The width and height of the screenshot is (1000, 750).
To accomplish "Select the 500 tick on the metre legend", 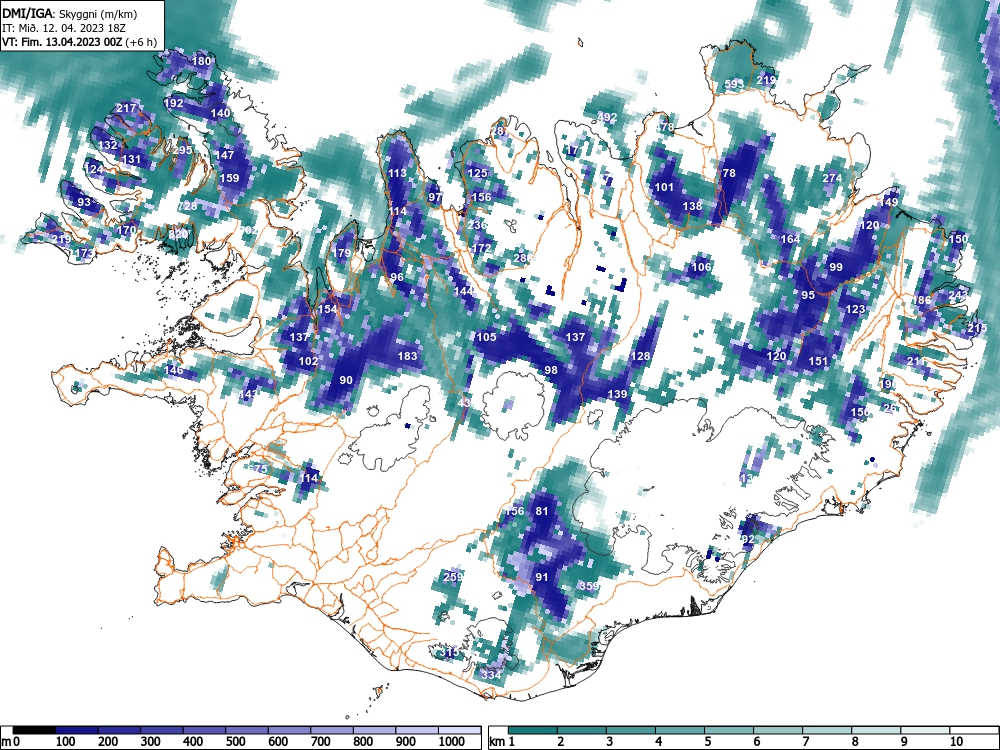I will pos(235,742).
